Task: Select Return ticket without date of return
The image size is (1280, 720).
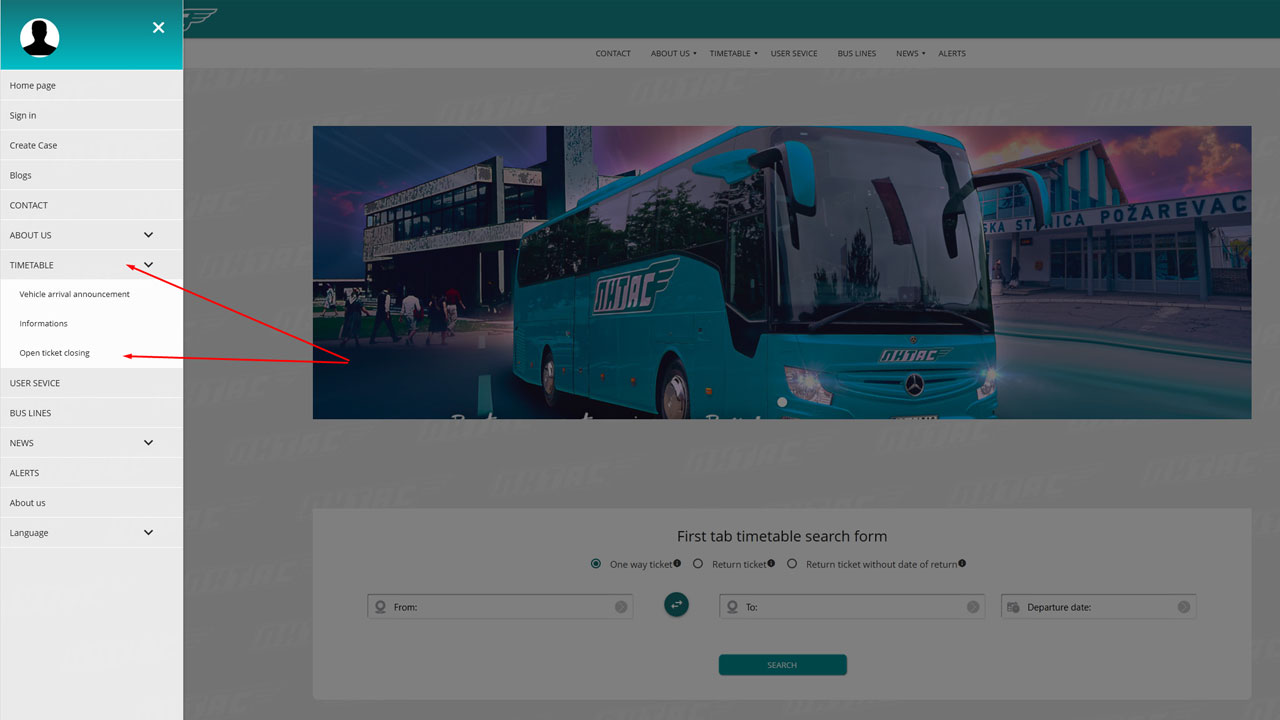Action: click(792, 564)
